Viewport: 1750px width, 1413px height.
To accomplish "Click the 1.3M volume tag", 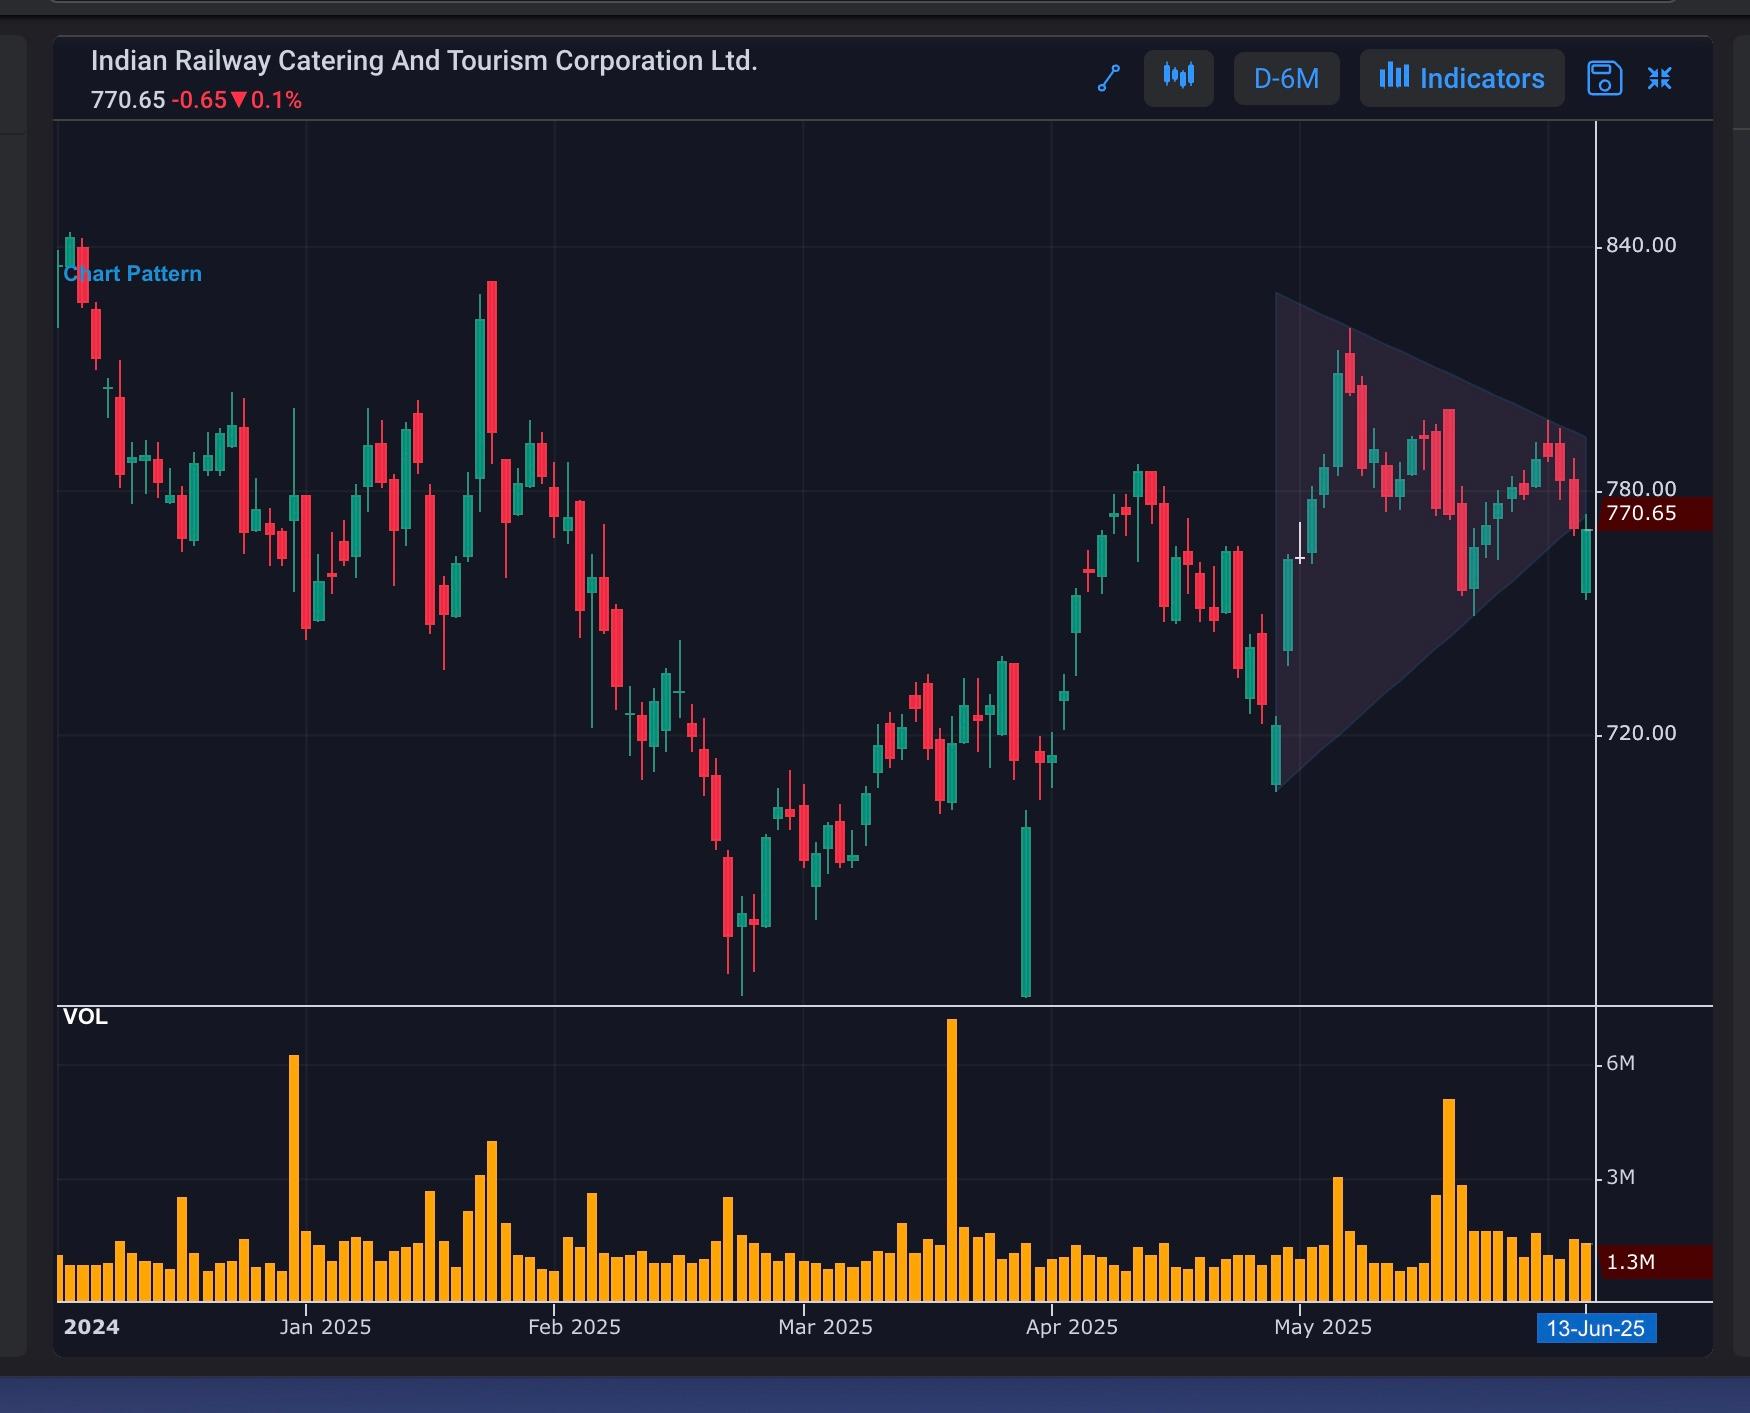I will point(1654,1262).
